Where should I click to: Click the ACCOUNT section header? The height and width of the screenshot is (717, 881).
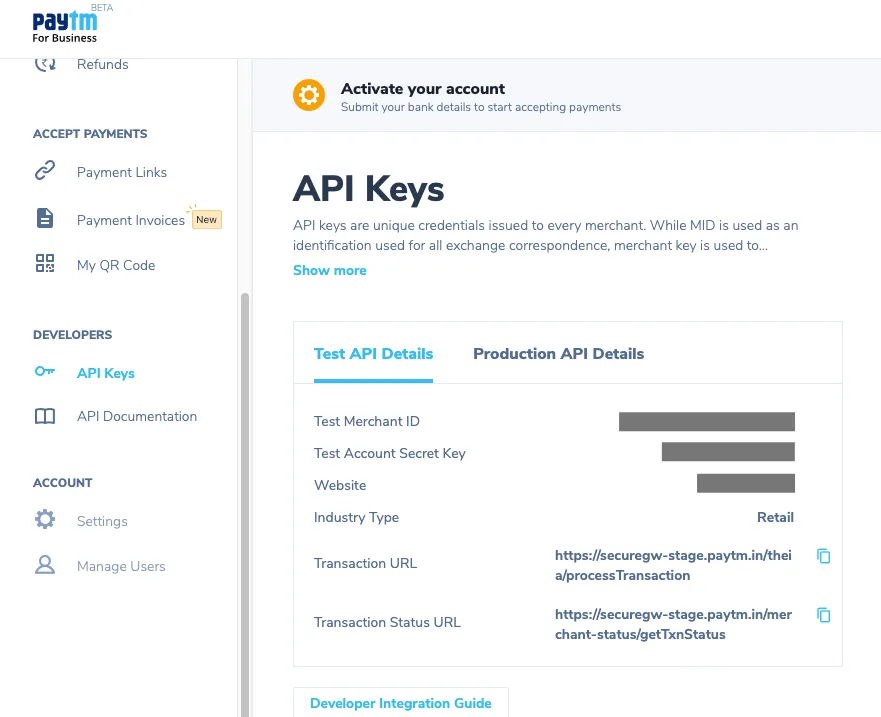point(63,483)
